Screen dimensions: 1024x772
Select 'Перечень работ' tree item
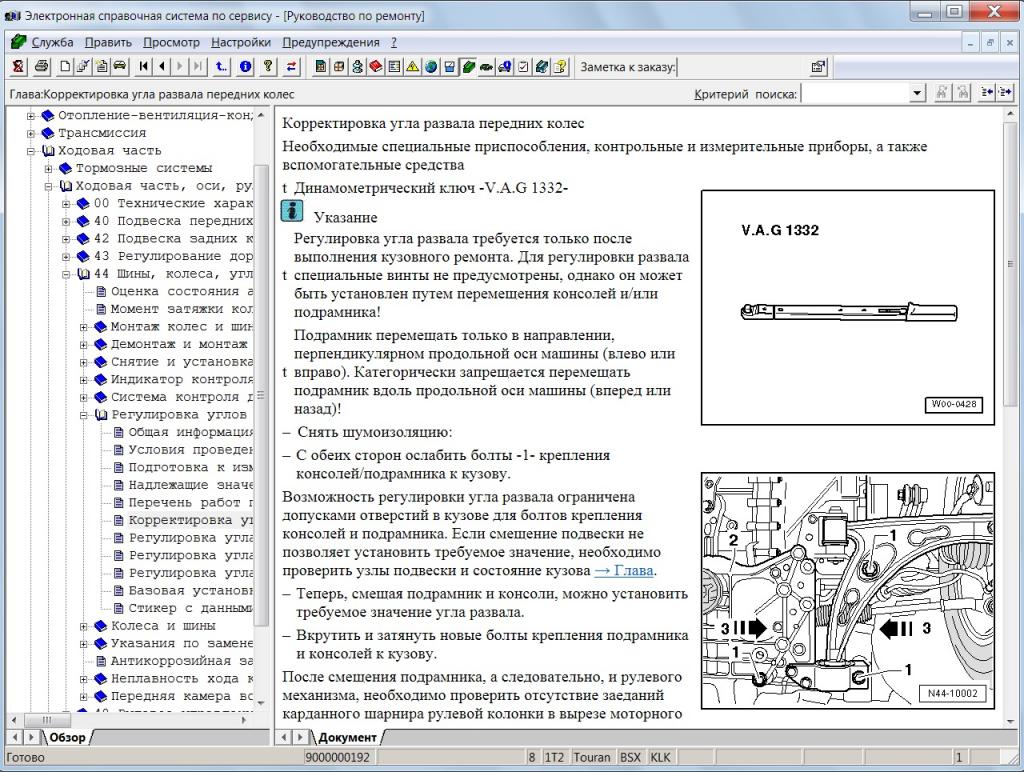(190, 503)
